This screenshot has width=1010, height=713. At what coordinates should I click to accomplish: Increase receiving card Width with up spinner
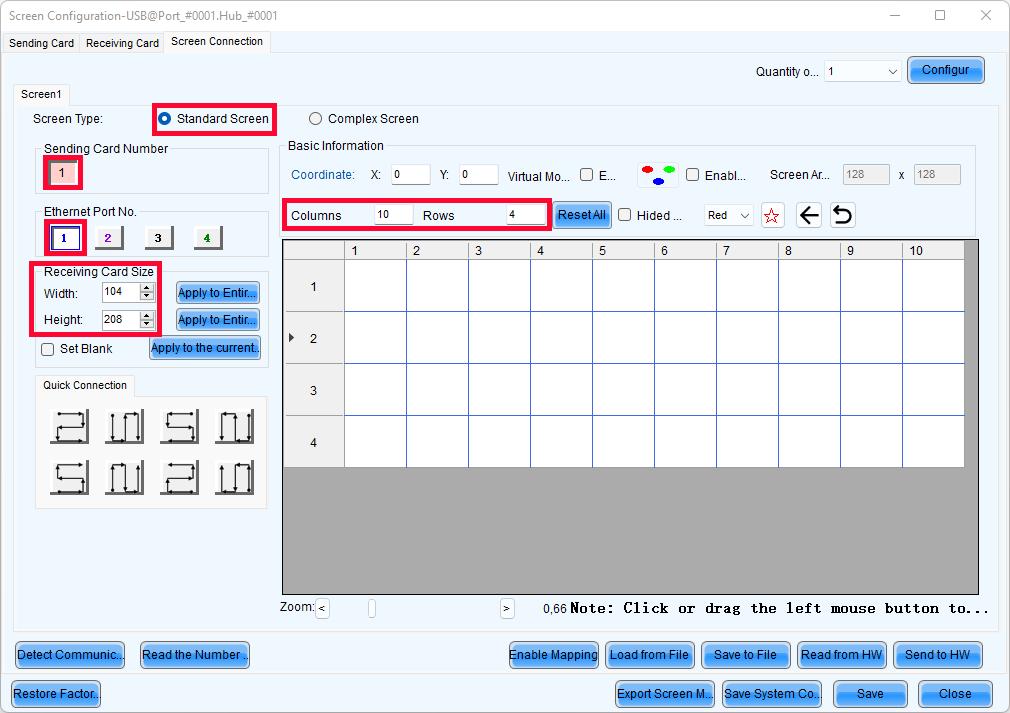[x=147, y=289]
